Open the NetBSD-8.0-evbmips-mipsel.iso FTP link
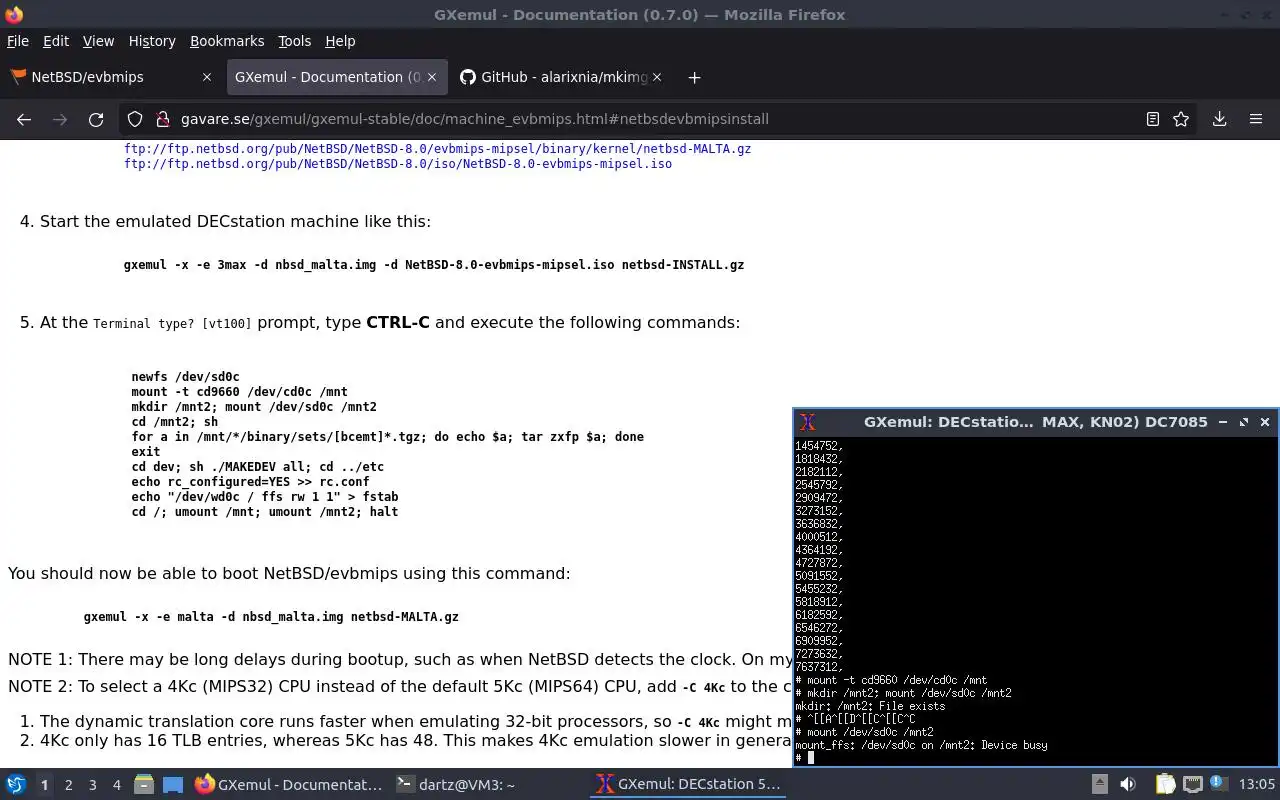Screen dimensions: 1280x800 click(398, 163)
